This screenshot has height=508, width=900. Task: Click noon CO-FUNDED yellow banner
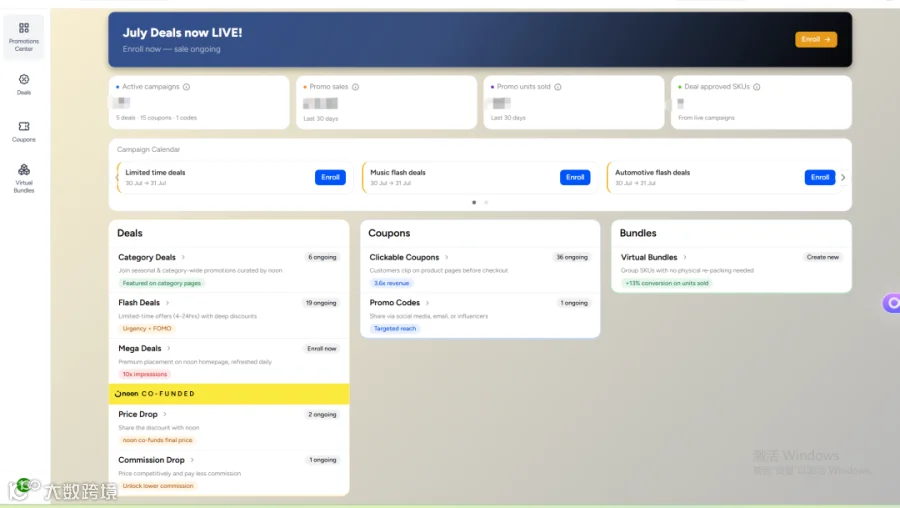pos(229,394)
